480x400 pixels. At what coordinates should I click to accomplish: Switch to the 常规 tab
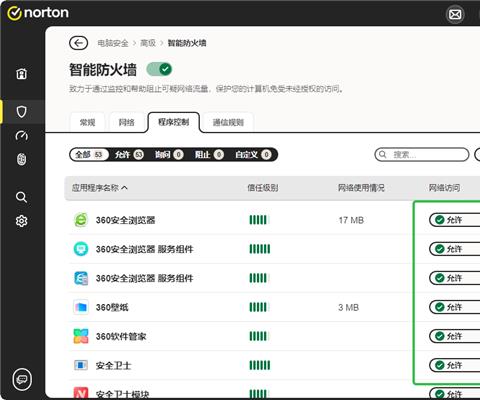(x=88, y=122)
